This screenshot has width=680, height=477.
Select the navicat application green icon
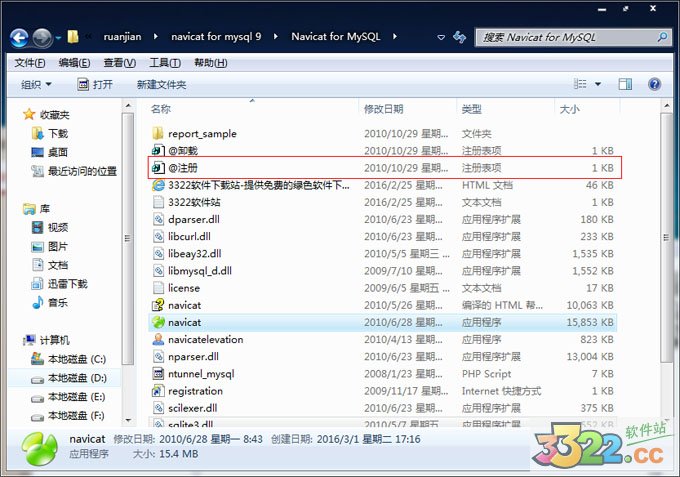point(158,322)
